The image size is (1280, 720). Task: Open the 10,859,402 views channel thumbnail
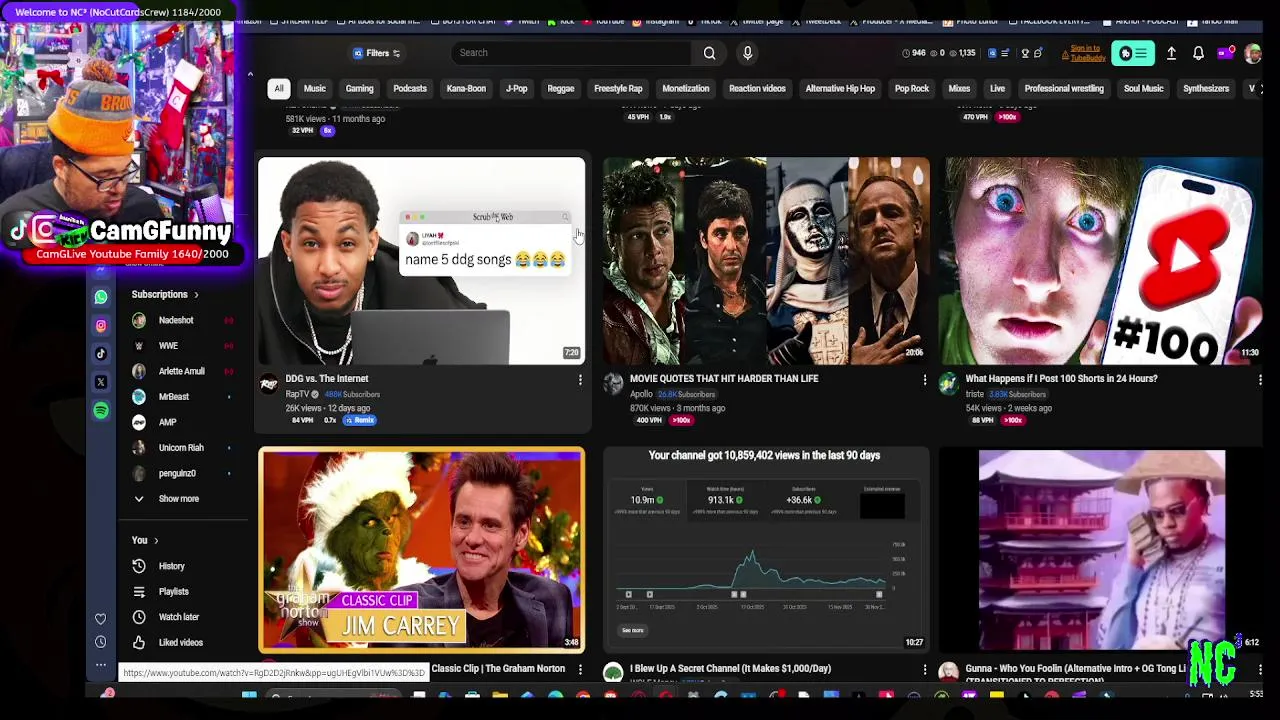766,550
